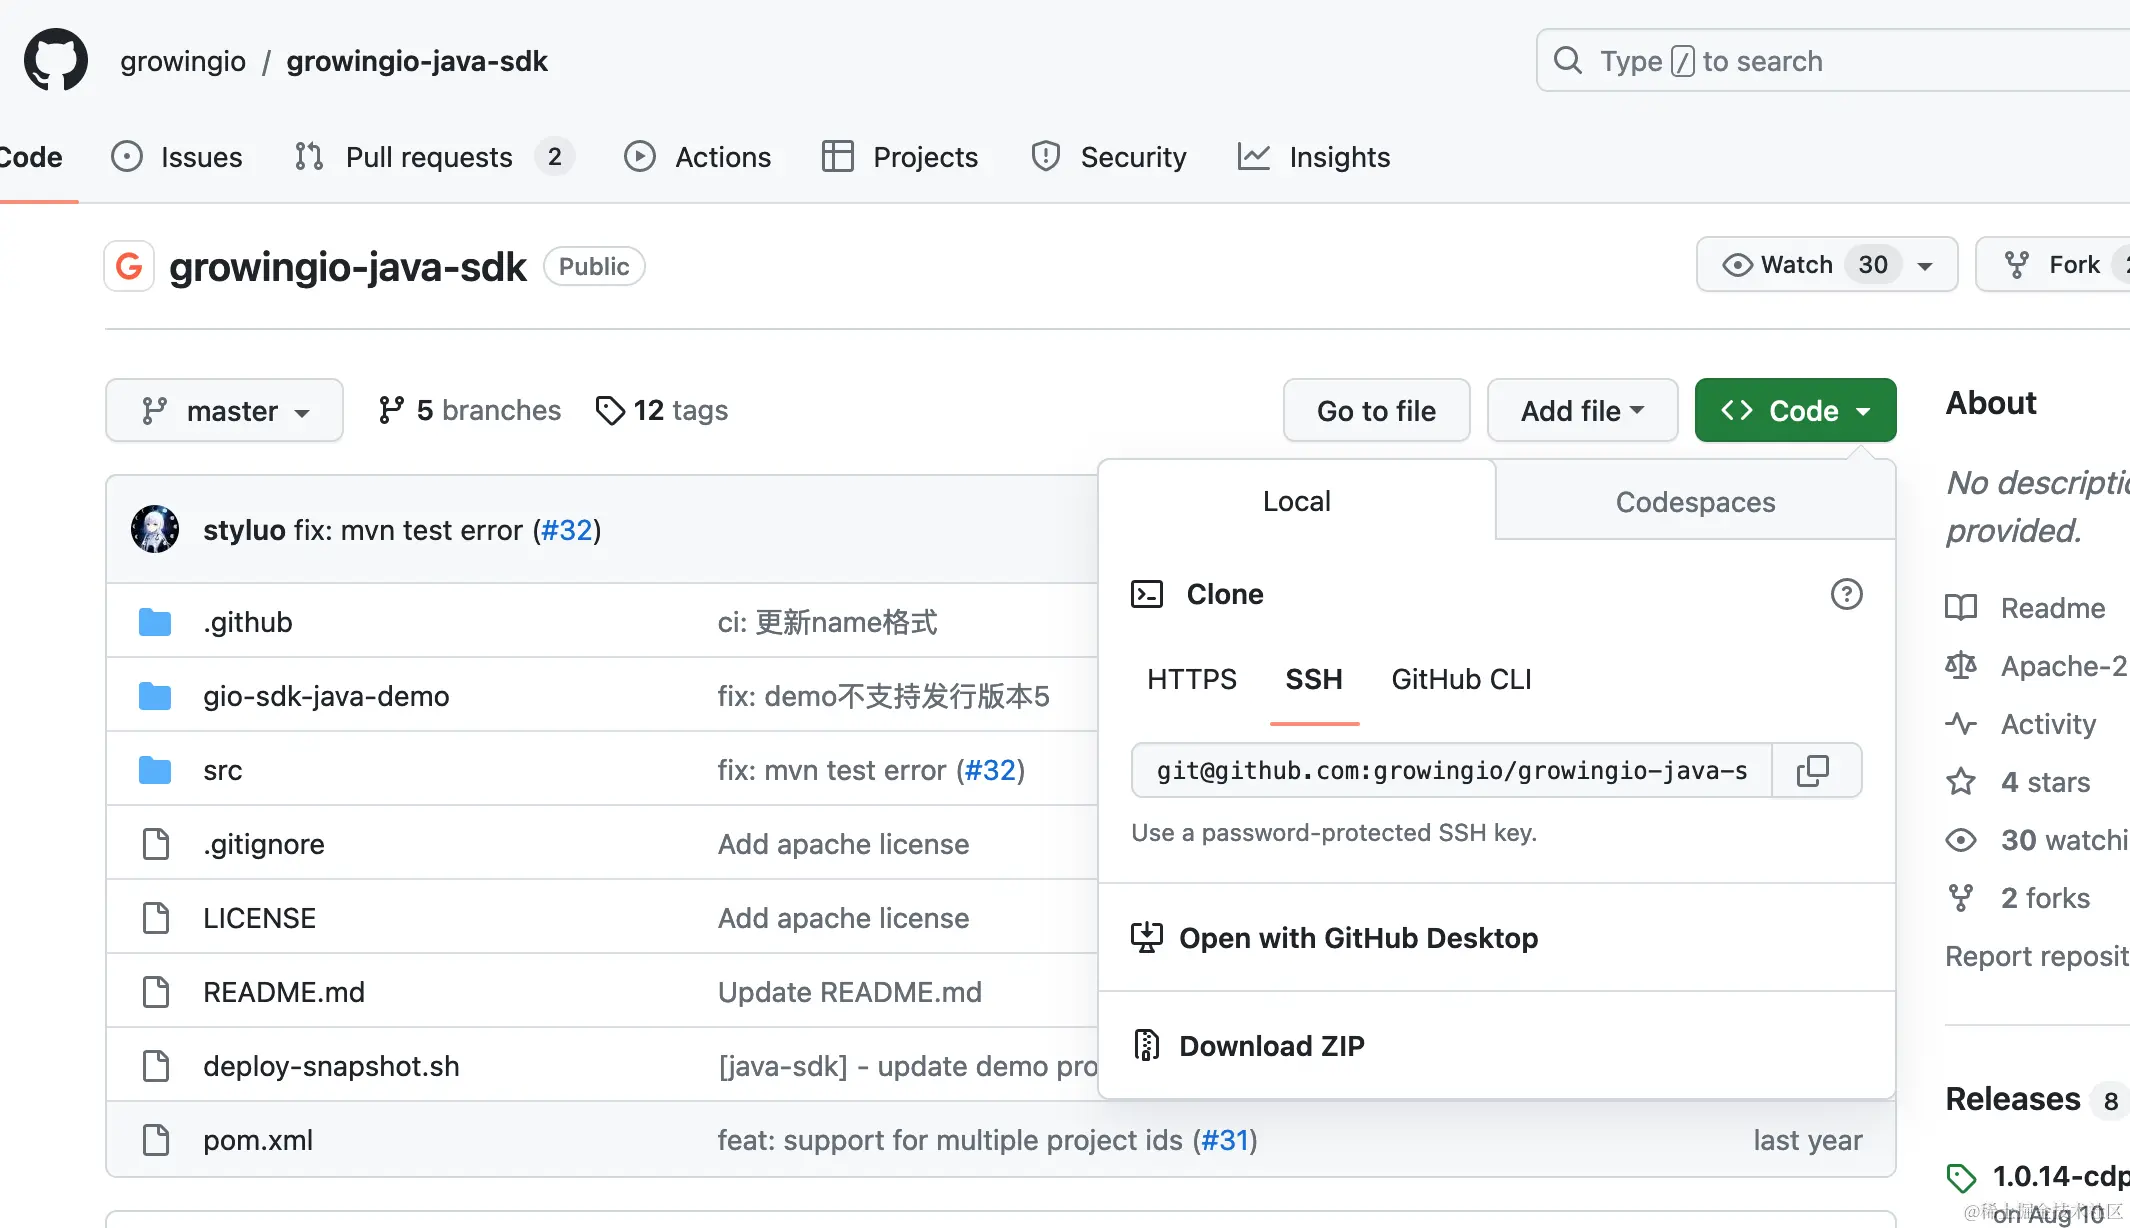View the 5 branches link
Image resolution: width=2130 pixels, height=1228 pixels.
click(470, 410)
